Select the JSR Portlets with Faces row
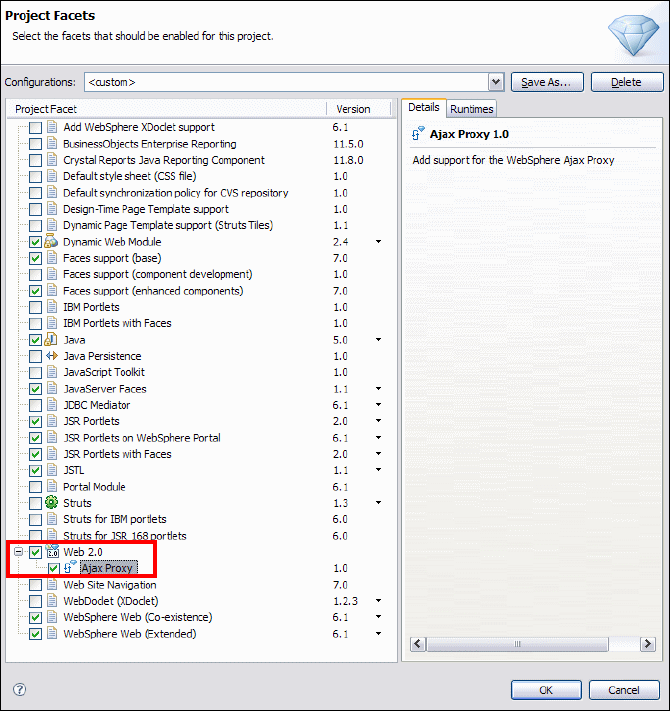The width and height of the screenshot is (670, 711). 117,454
